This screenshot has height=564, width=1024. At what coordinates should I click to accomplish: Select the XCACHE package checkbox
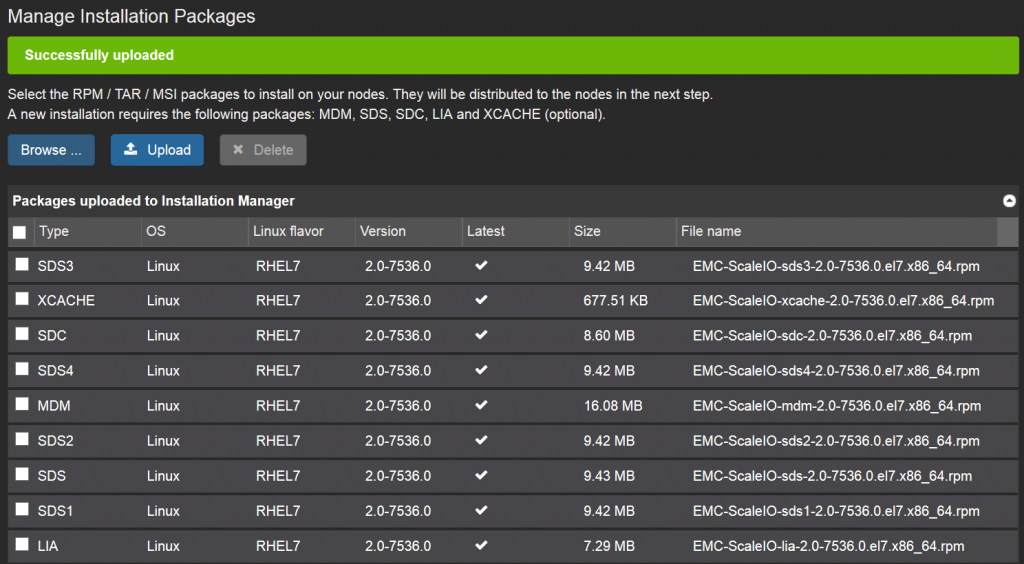point(22,299)
